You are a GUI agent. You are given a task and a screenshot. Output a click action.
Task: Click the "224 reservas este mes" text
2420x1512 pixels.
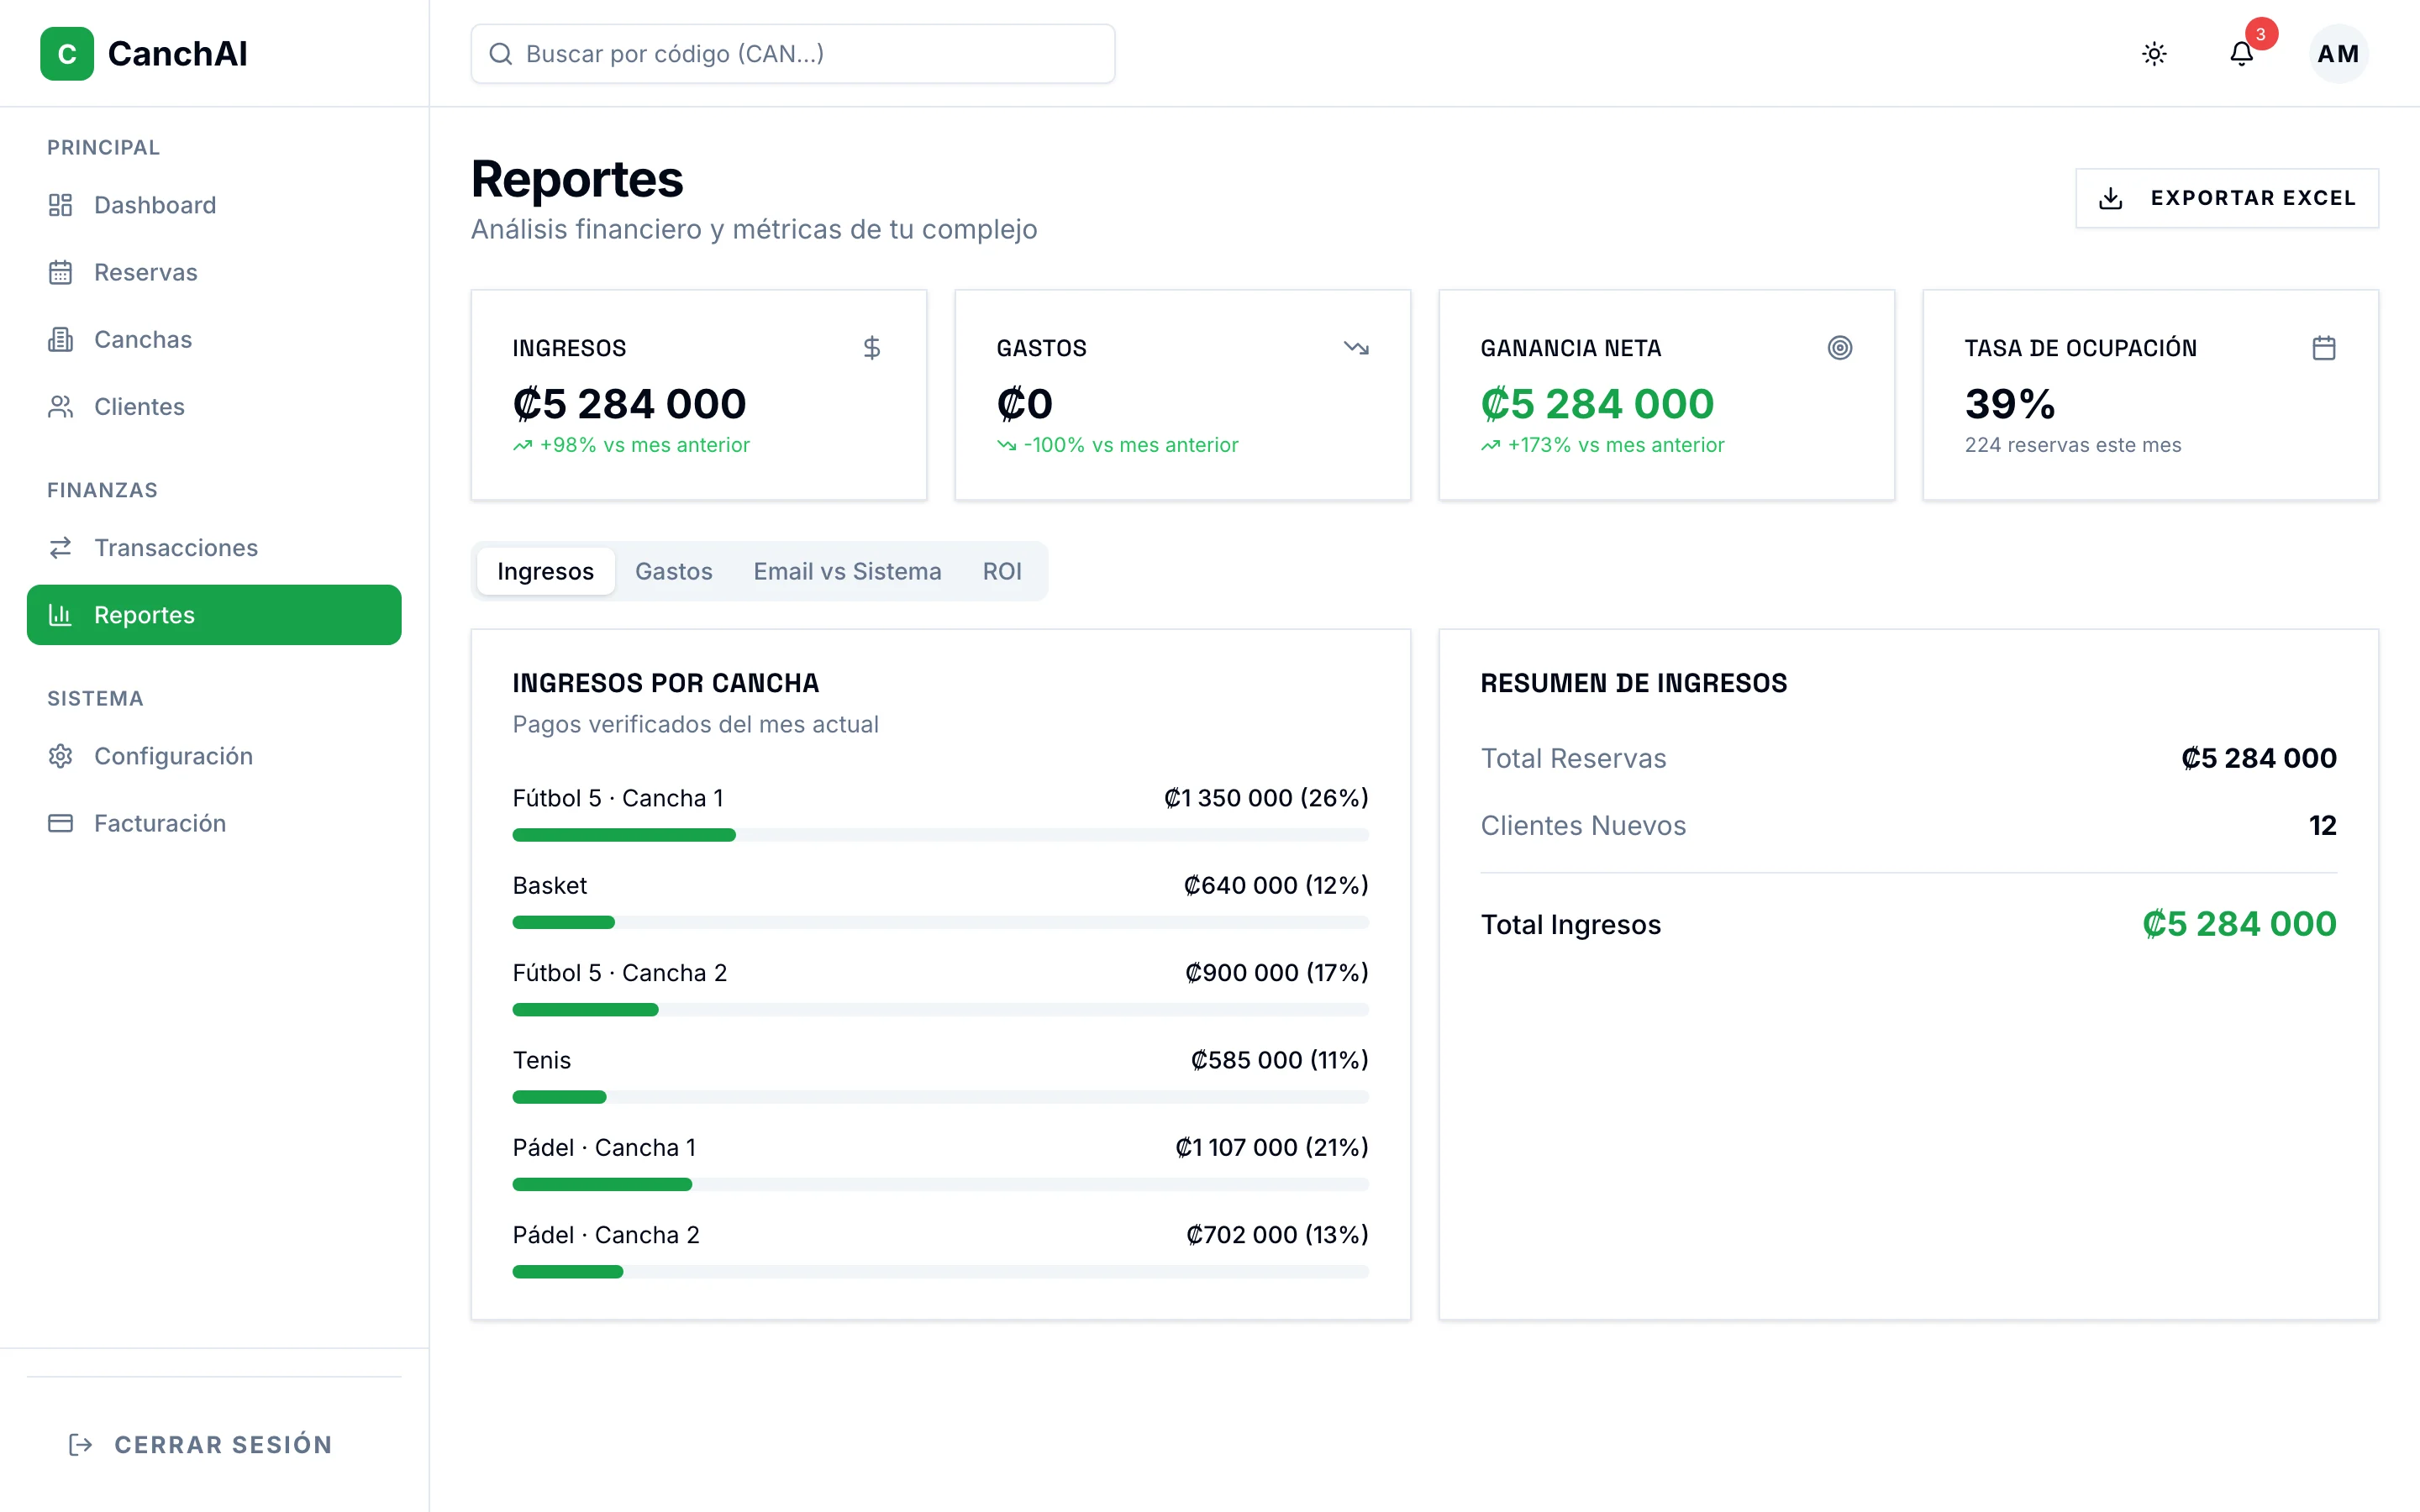[2072, 444]
